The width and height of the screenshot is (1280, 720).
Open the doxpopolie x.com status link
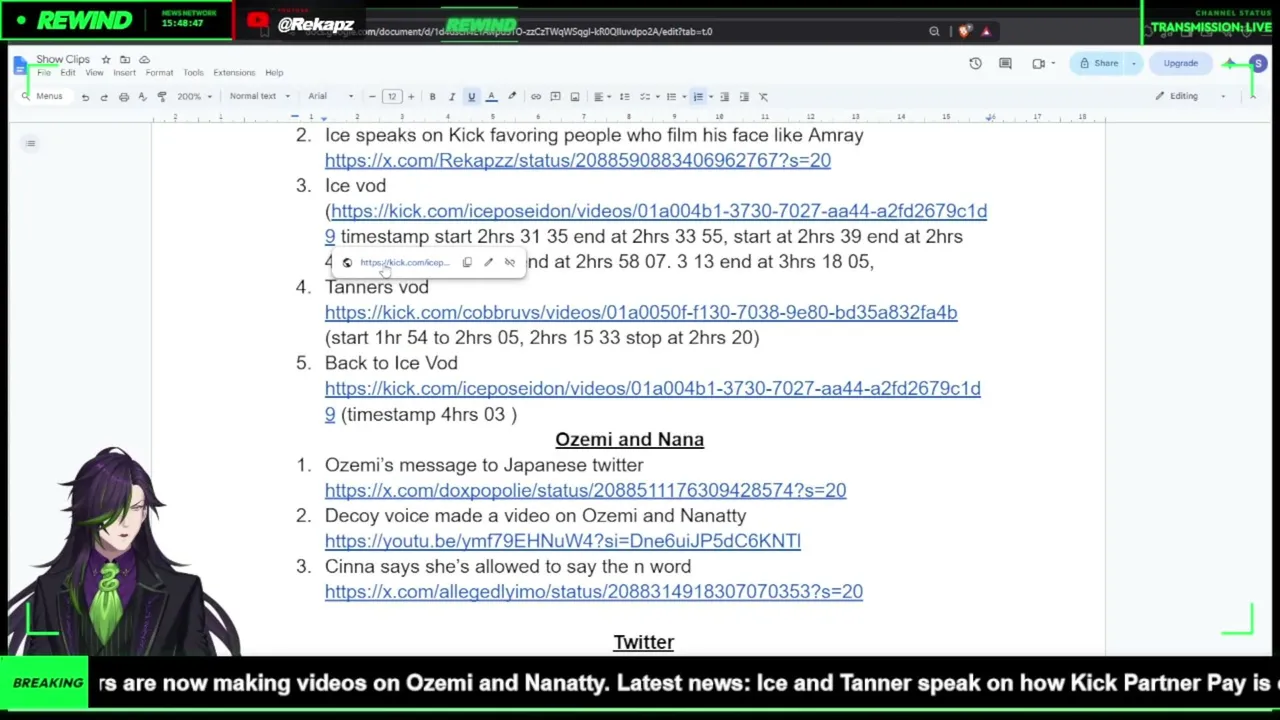[x=585, y=491]
